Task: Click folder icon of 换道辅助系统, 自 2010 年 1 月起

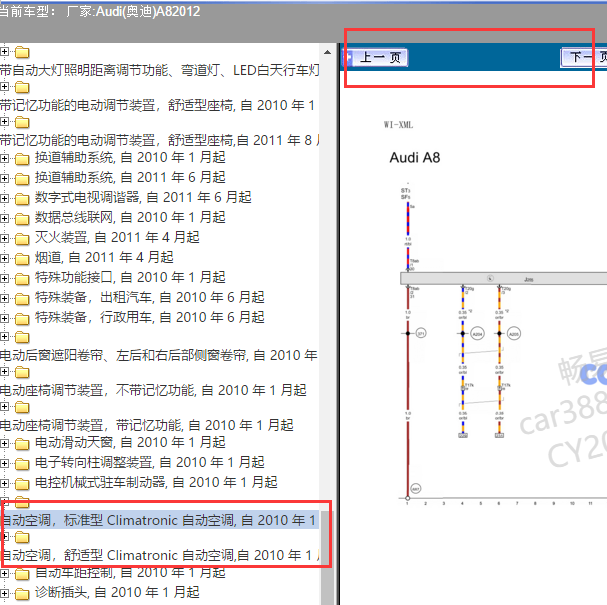Action: pyautogui.click(x=22, y=158)
